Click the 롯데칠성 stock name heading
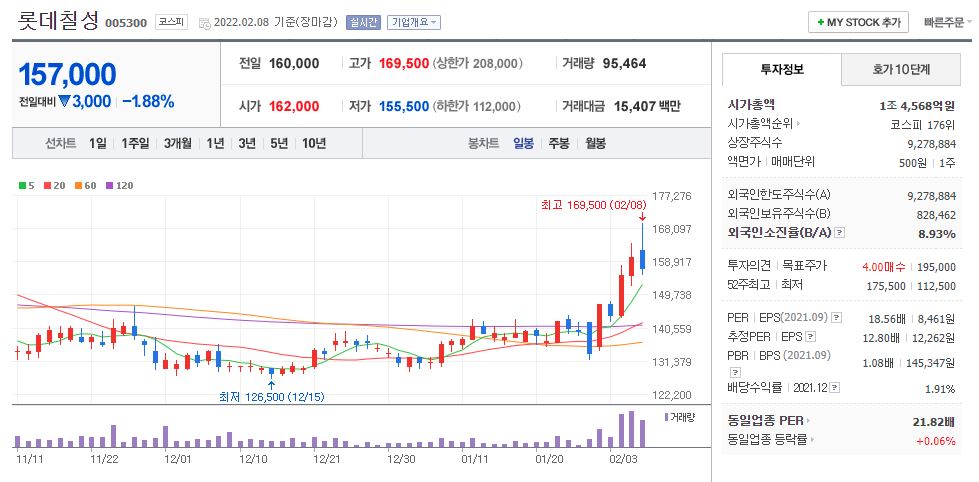 [58, 20]
